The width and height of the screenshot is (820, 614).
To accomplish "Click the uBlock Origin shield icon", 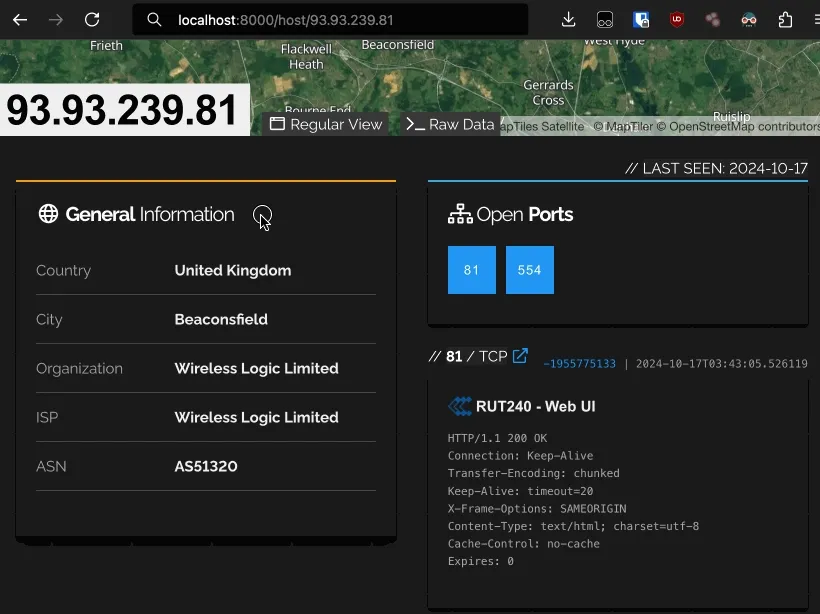I will coord(677,19).
